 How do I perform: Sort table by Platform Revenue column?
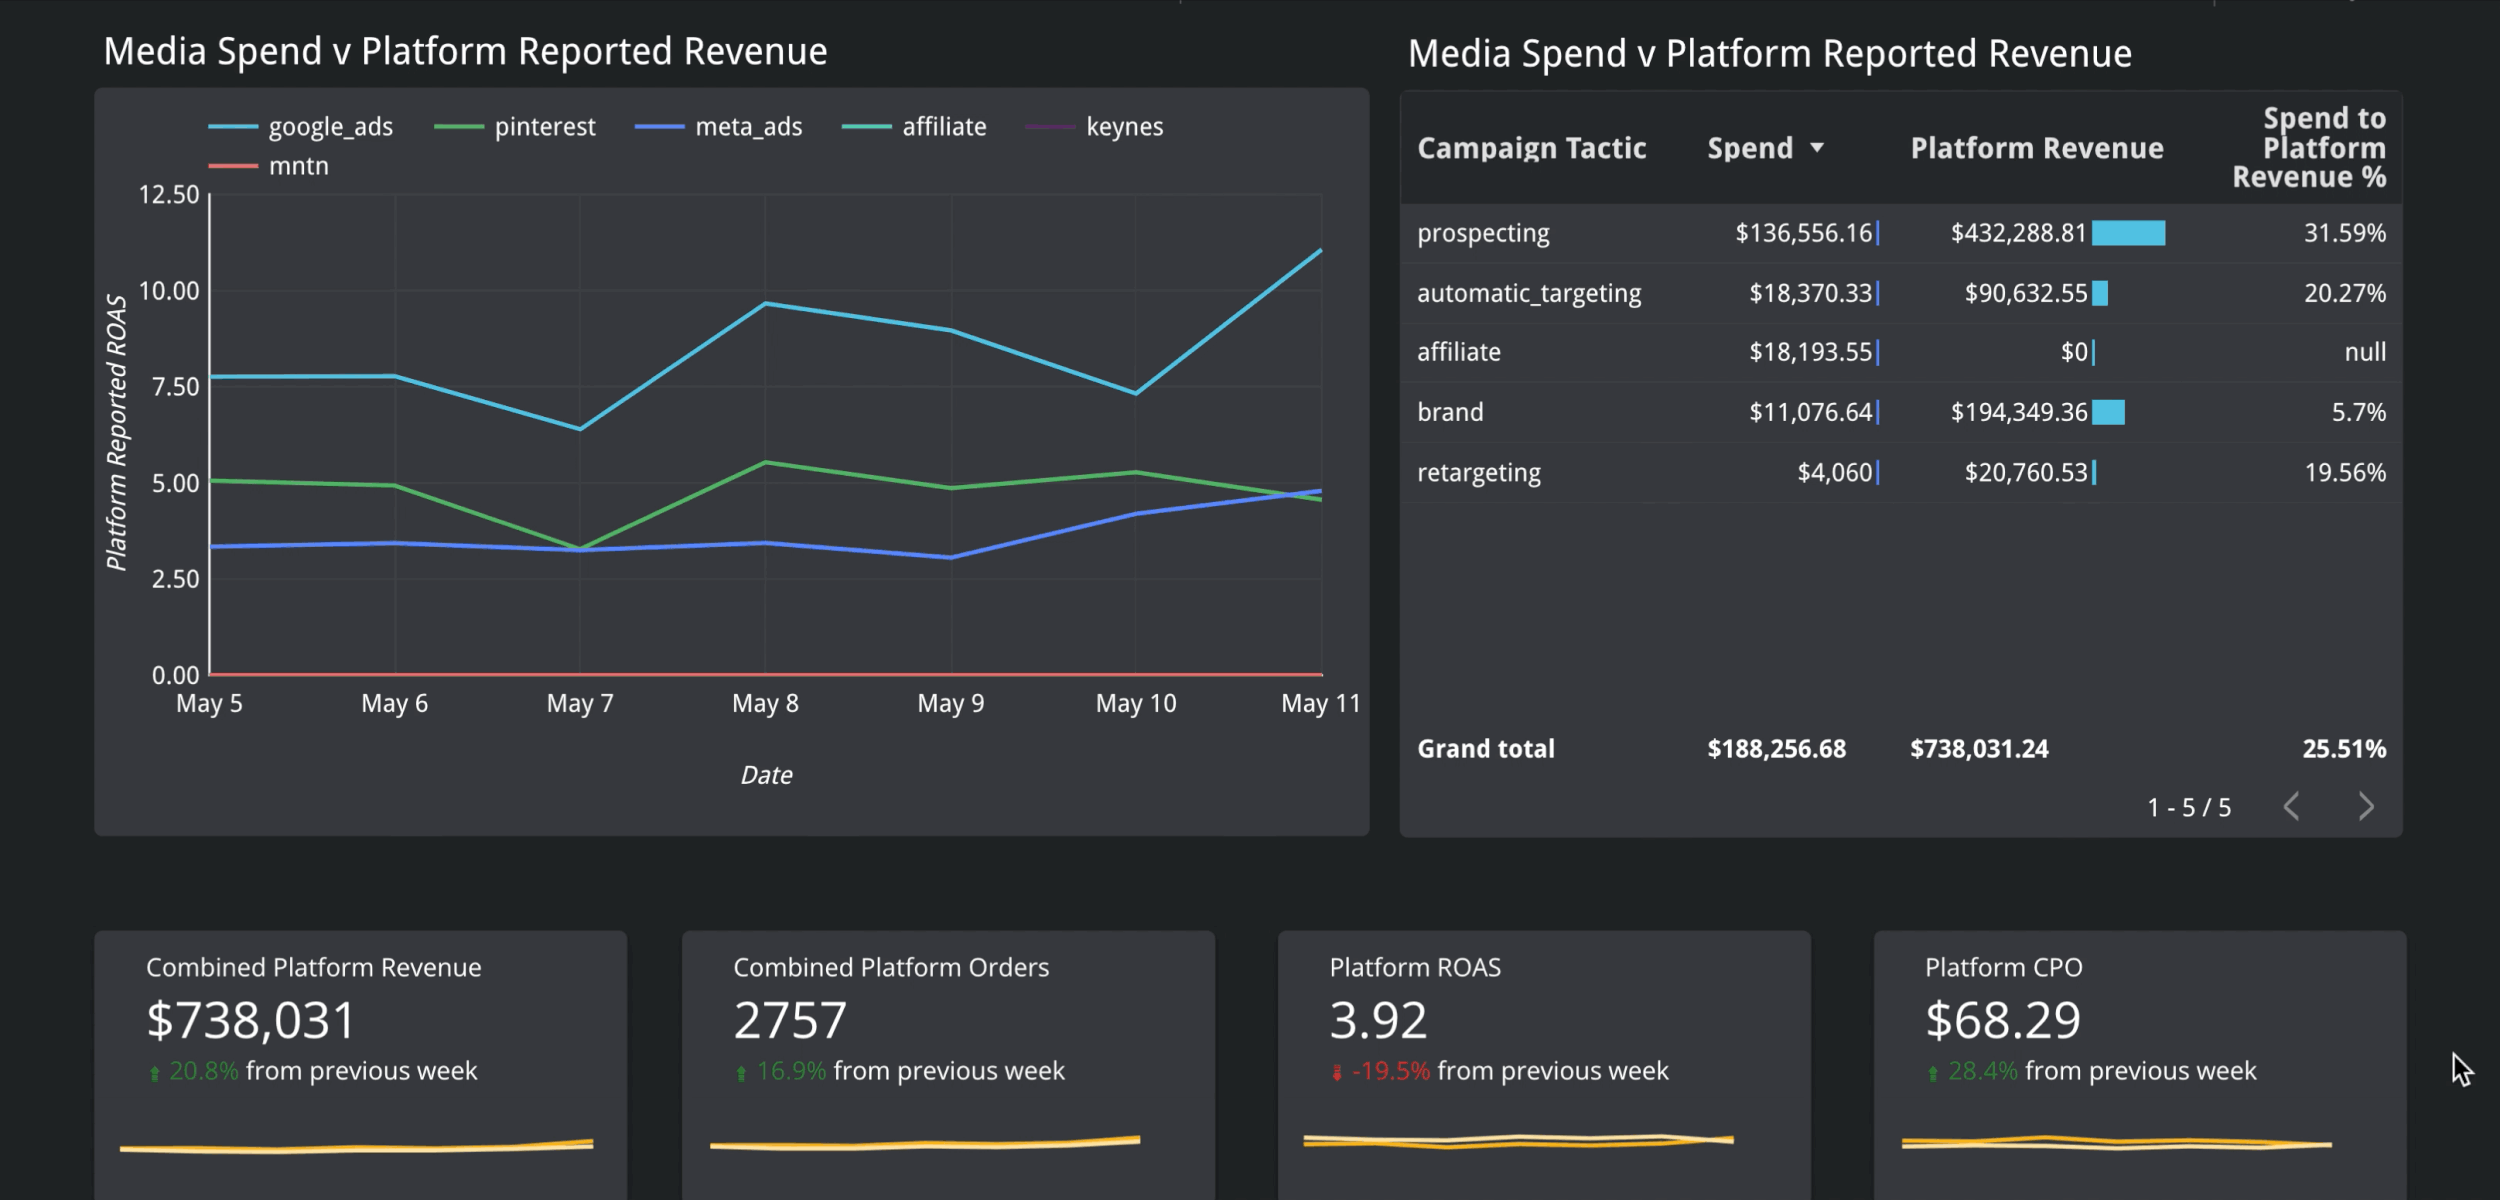pyautogui.click(x=2037, y=147)
